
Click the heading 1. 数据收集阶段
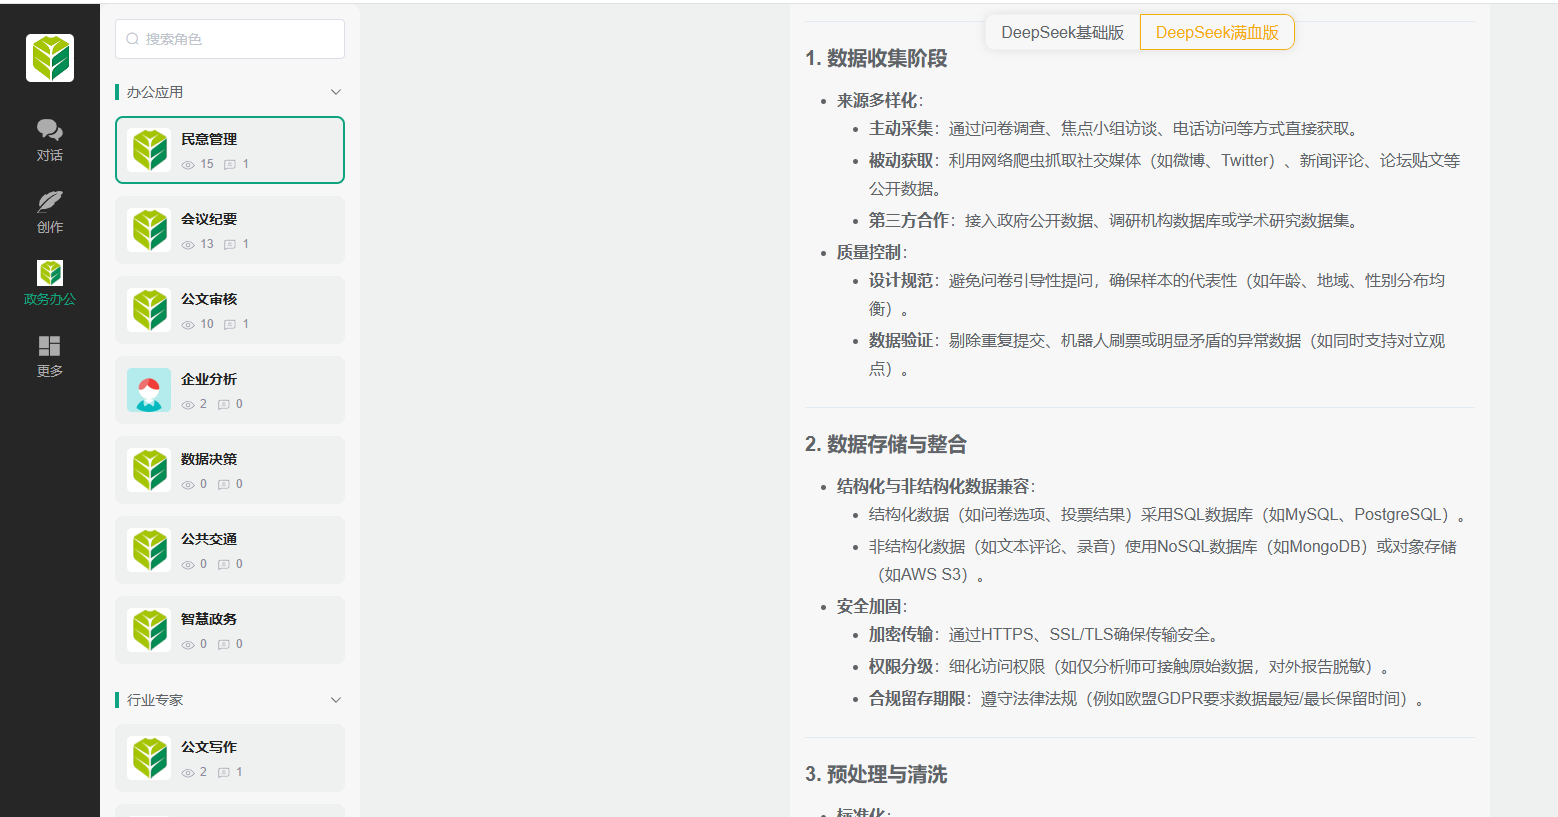click(876, 58)
